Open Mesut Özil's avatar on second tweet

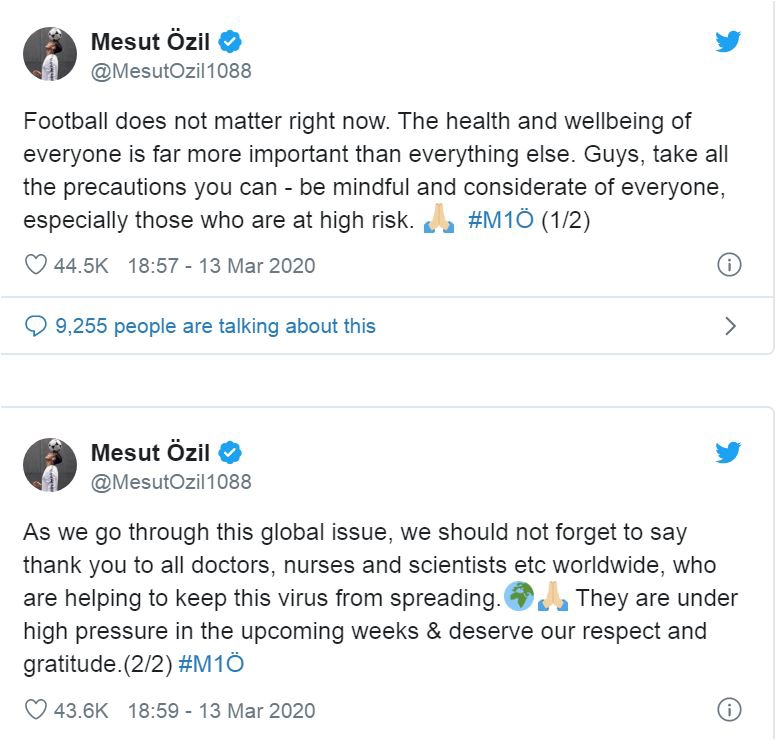click(x=50, y=464)
